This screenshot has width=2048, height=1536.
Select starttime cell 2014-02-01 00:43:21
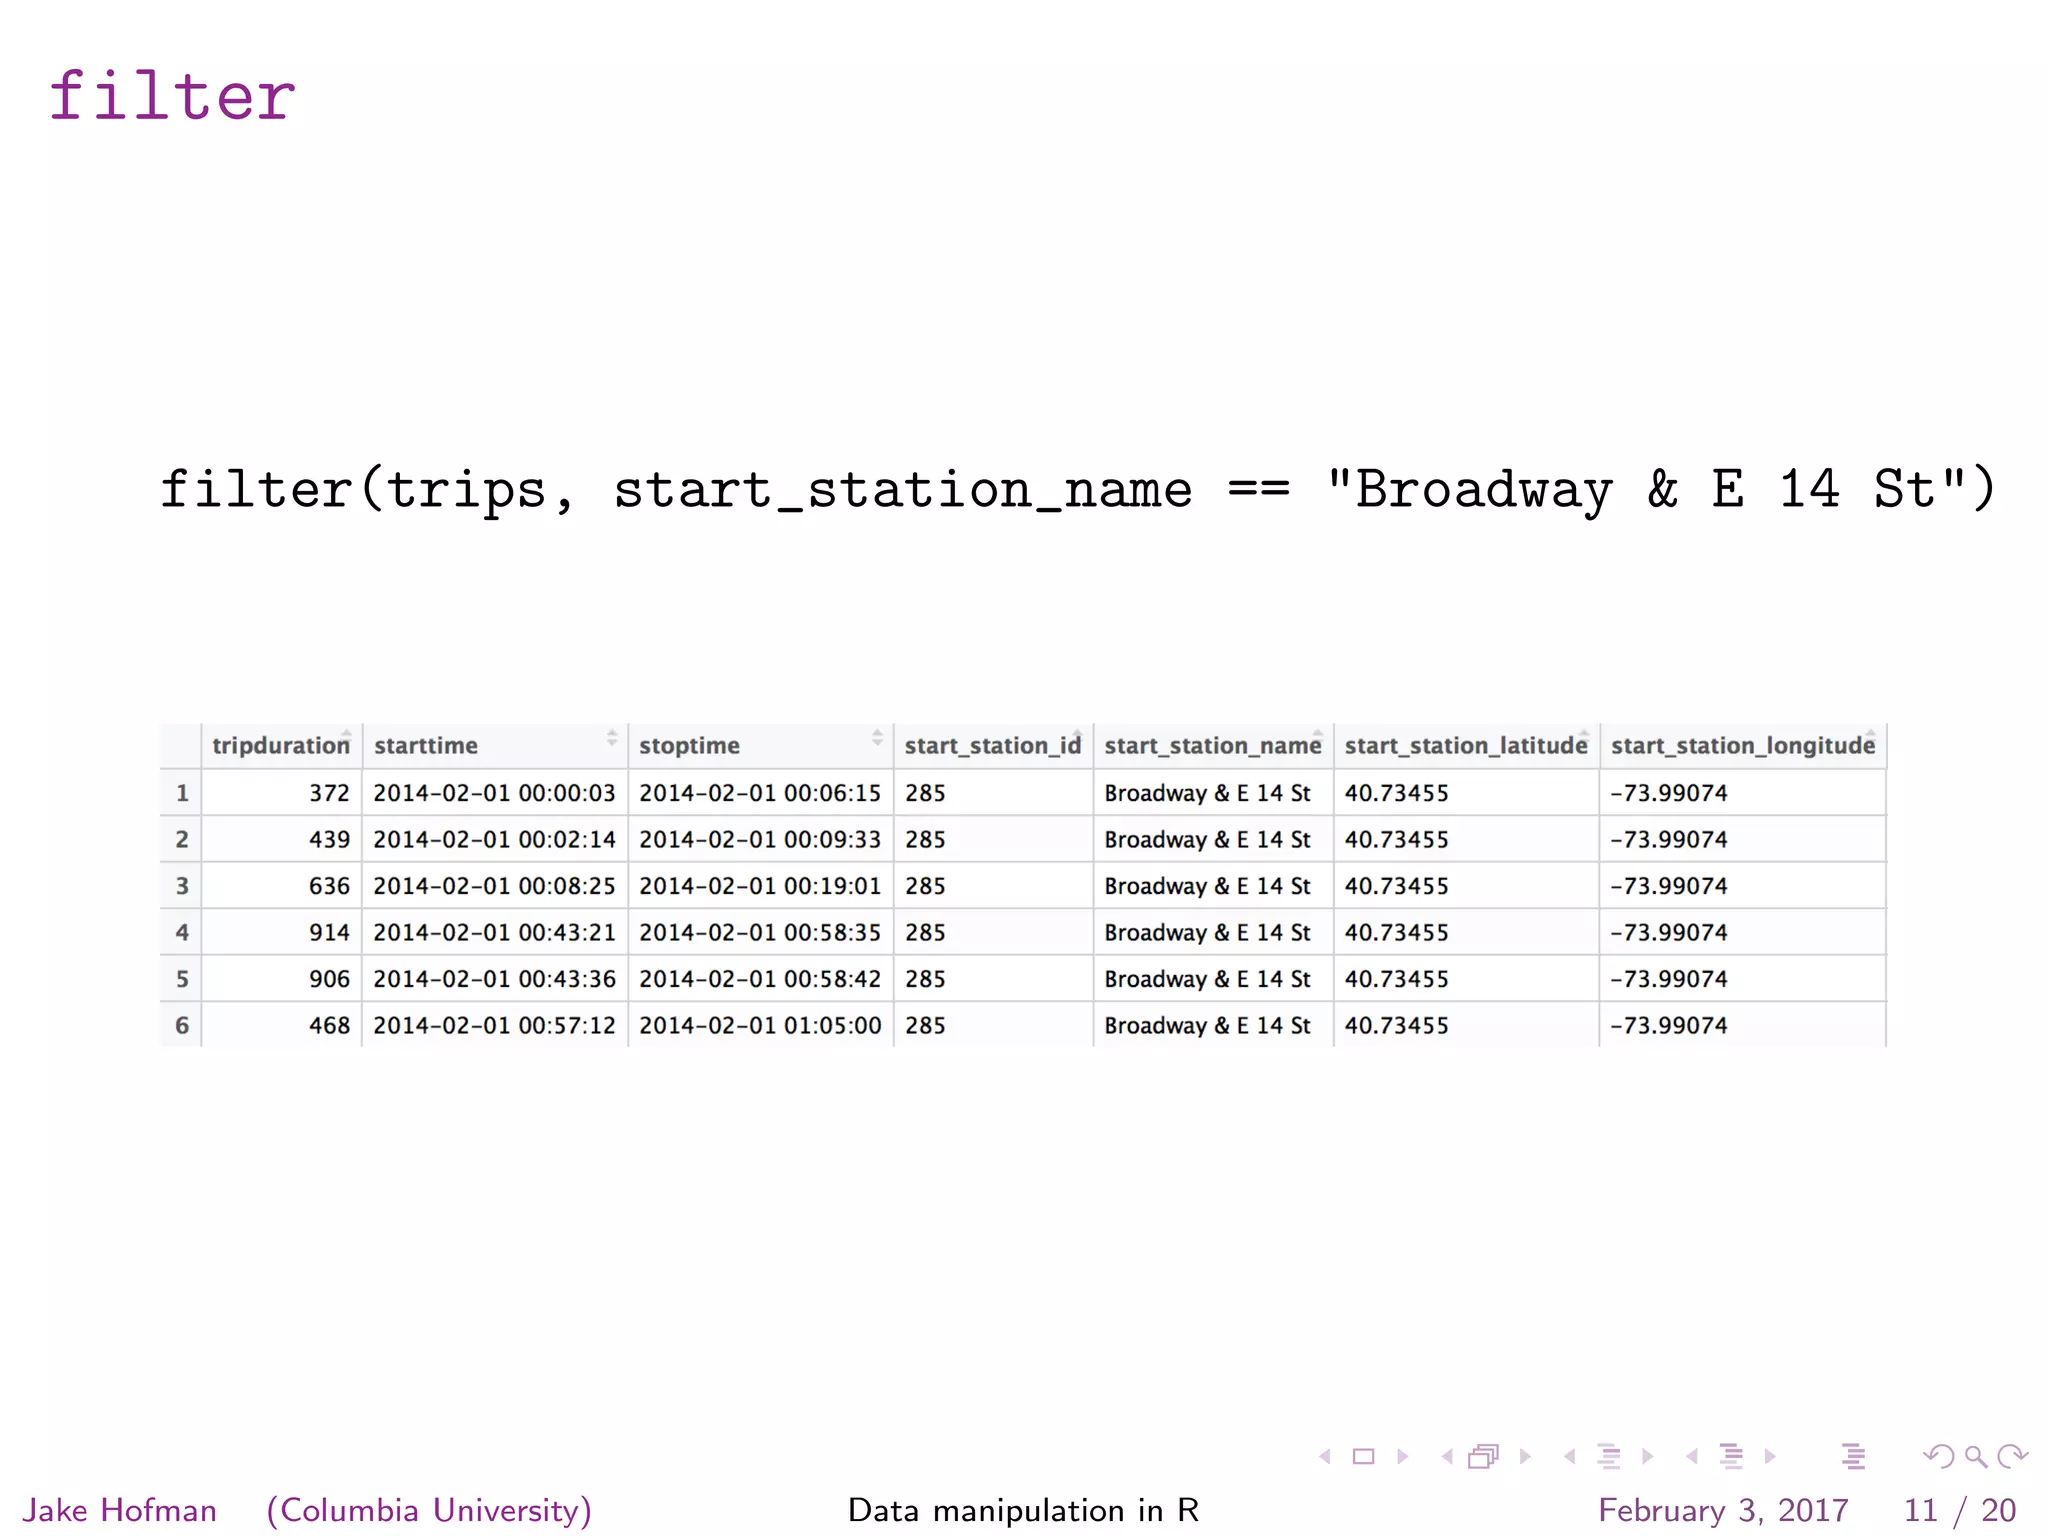coord(494,932)
